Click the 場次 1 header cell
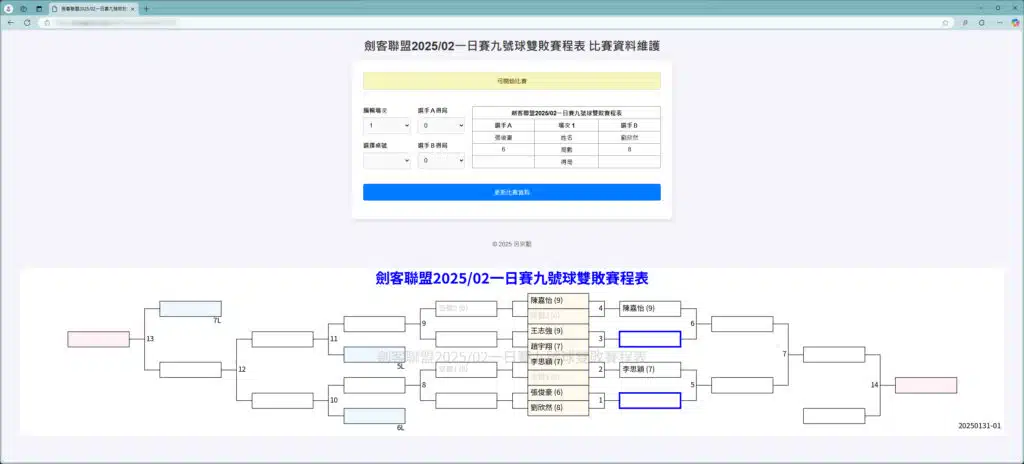 tap(566, 125)
